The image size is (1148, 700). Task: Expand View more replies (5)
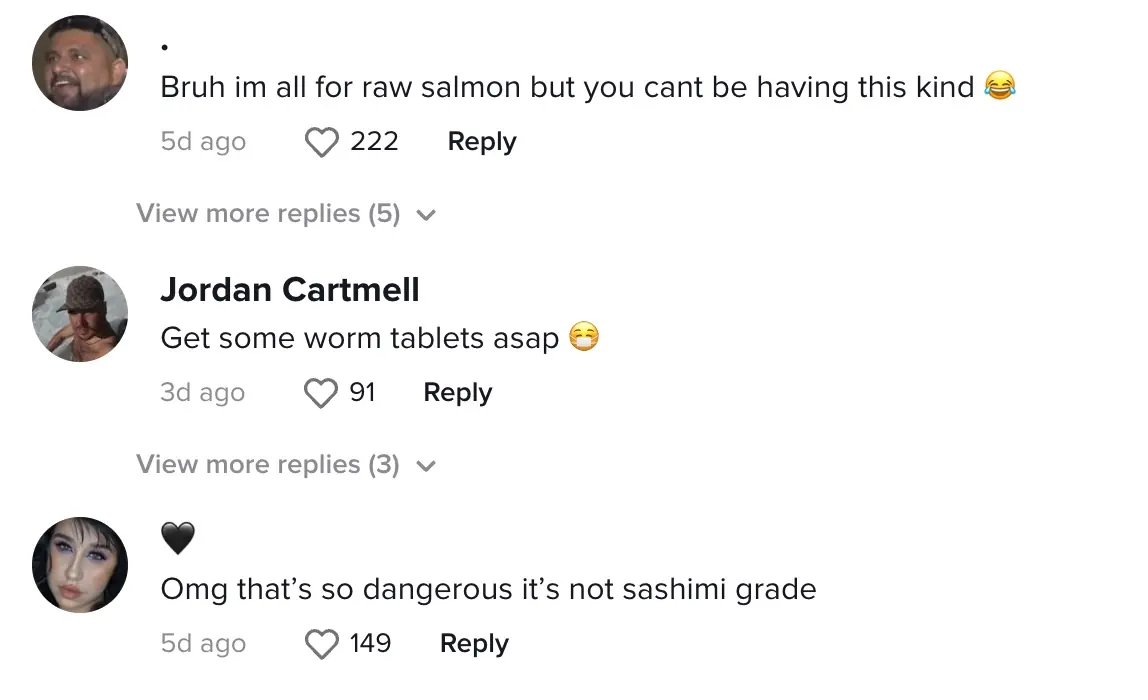point(268,214)
